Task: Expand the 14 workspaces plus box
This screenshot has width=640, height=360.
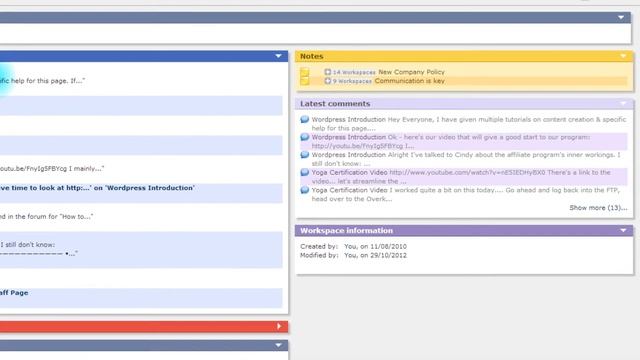Action: [x=327, y=72]
